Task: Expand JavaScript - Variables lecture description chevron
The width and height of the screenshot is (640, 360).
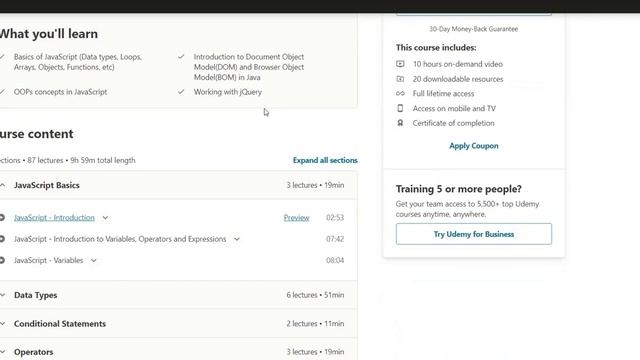Action: (x=93, y=260)
